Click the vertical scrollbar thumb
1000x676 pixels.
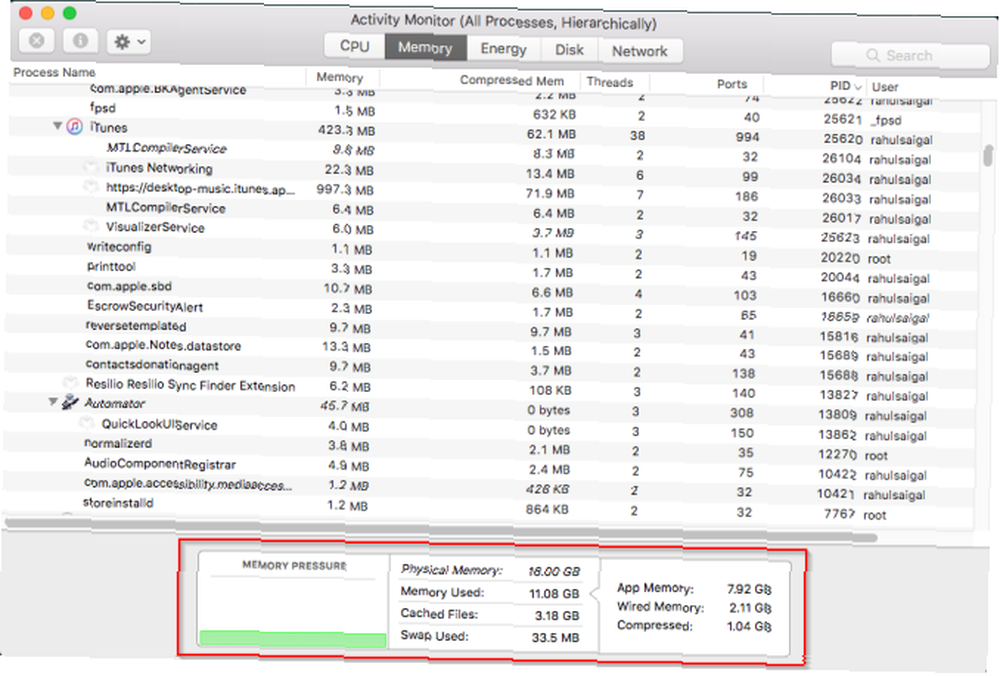click(988, 155)
